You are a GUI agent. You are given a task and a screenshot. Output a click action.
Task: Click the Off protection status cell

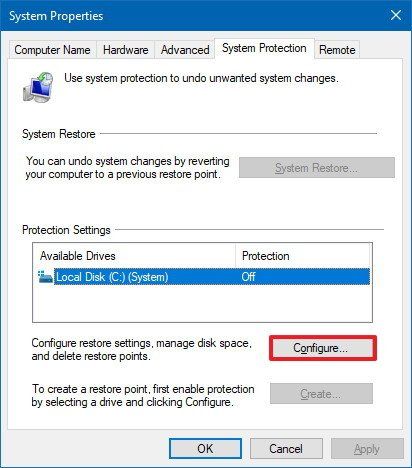click(x=249, y=277)
